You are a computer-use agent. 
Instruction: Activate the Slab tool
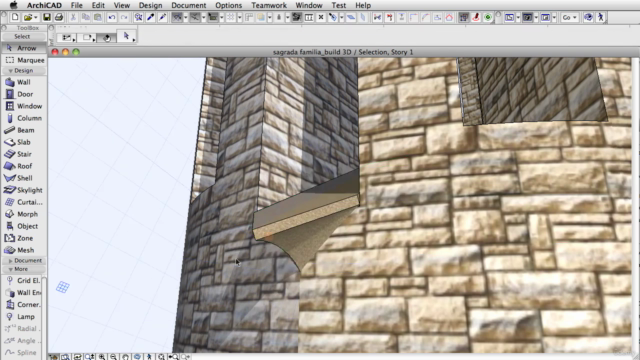click(23, 142)
